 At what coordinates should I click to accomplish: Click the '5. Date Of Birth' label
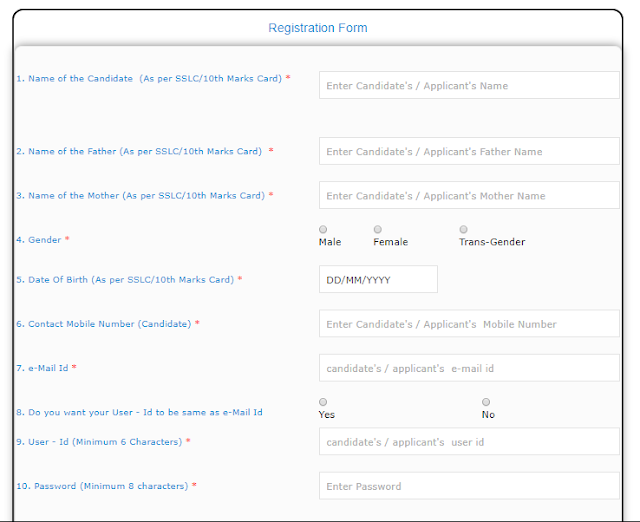129,280
